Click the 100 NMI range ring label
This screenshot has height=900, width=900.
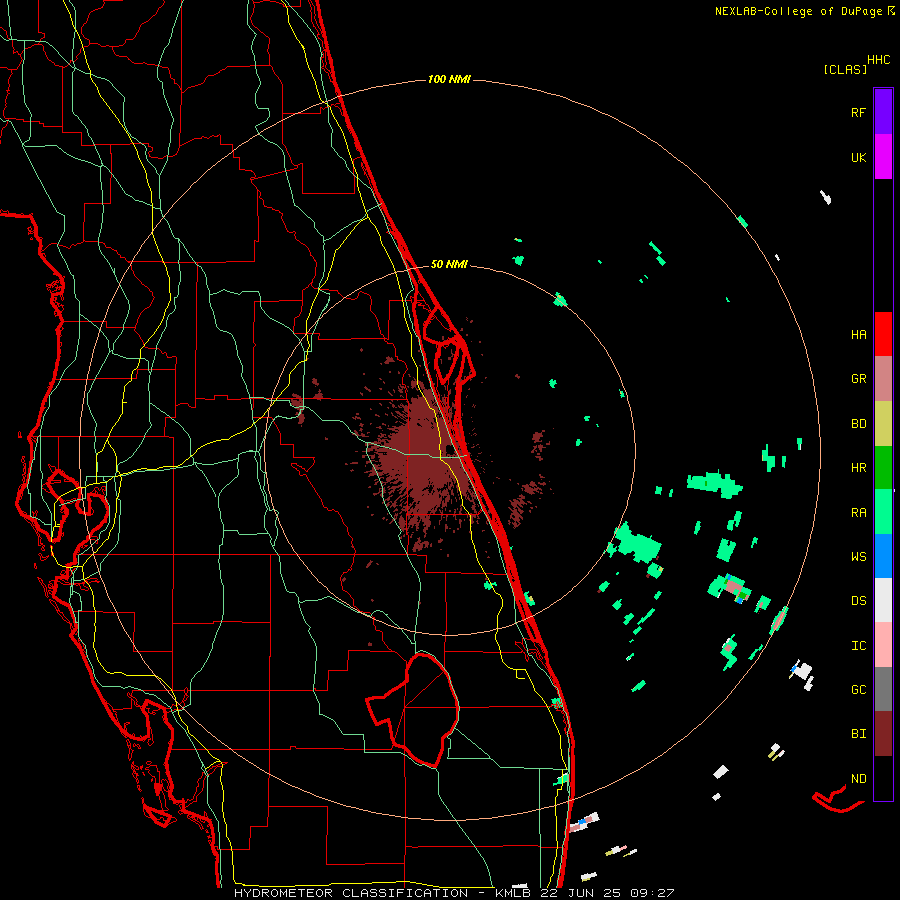click(x=449, y=79)
